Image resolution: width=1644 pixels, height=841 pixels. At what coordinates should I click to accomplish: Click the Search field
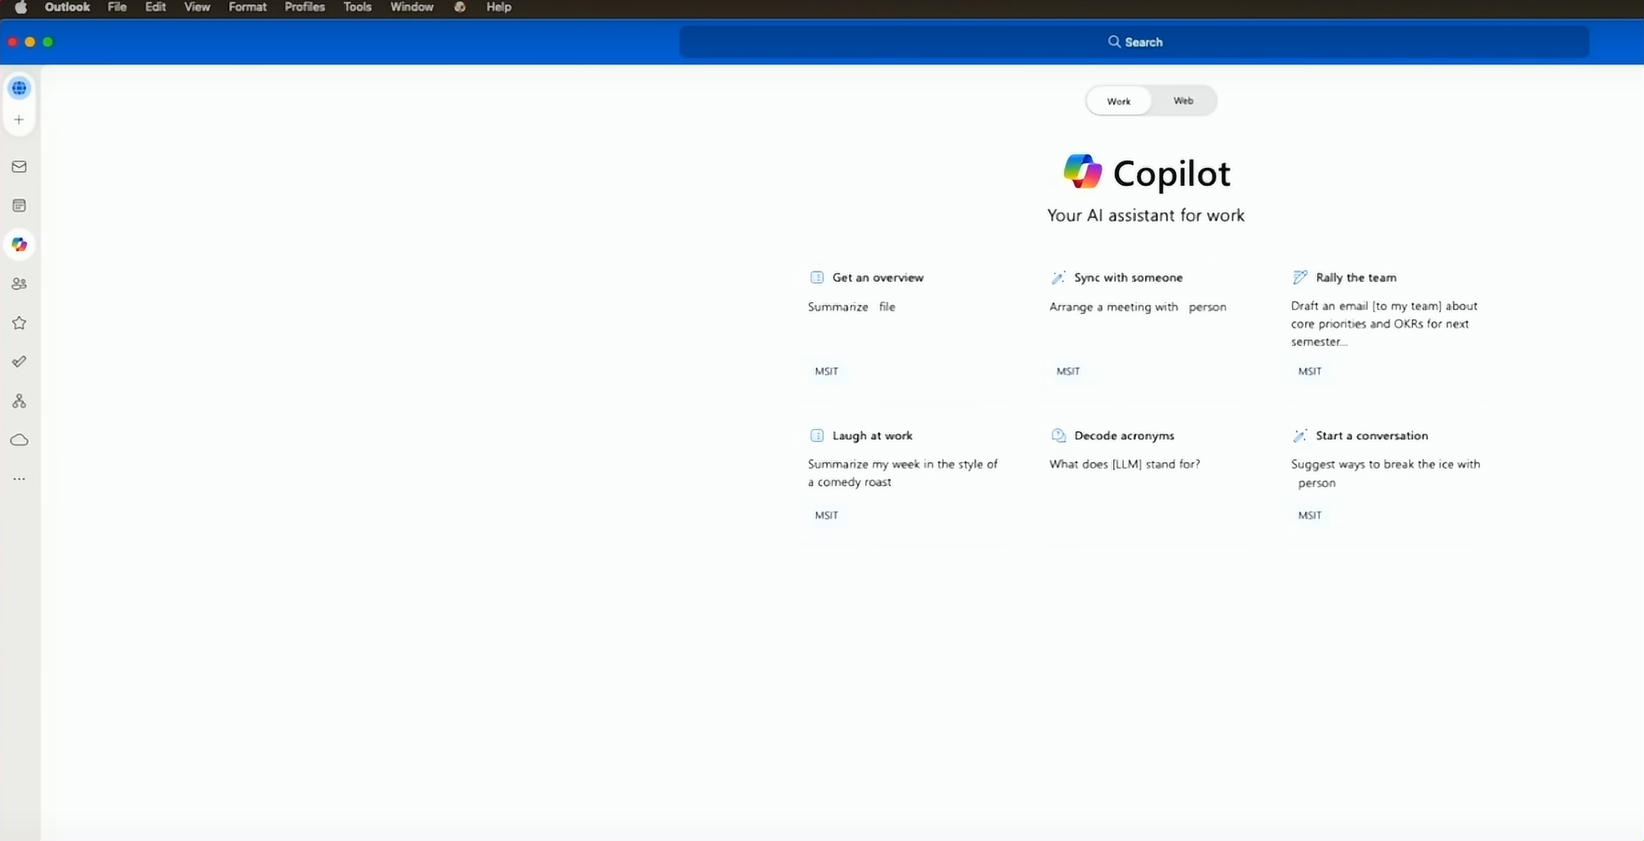[1134, 42]
